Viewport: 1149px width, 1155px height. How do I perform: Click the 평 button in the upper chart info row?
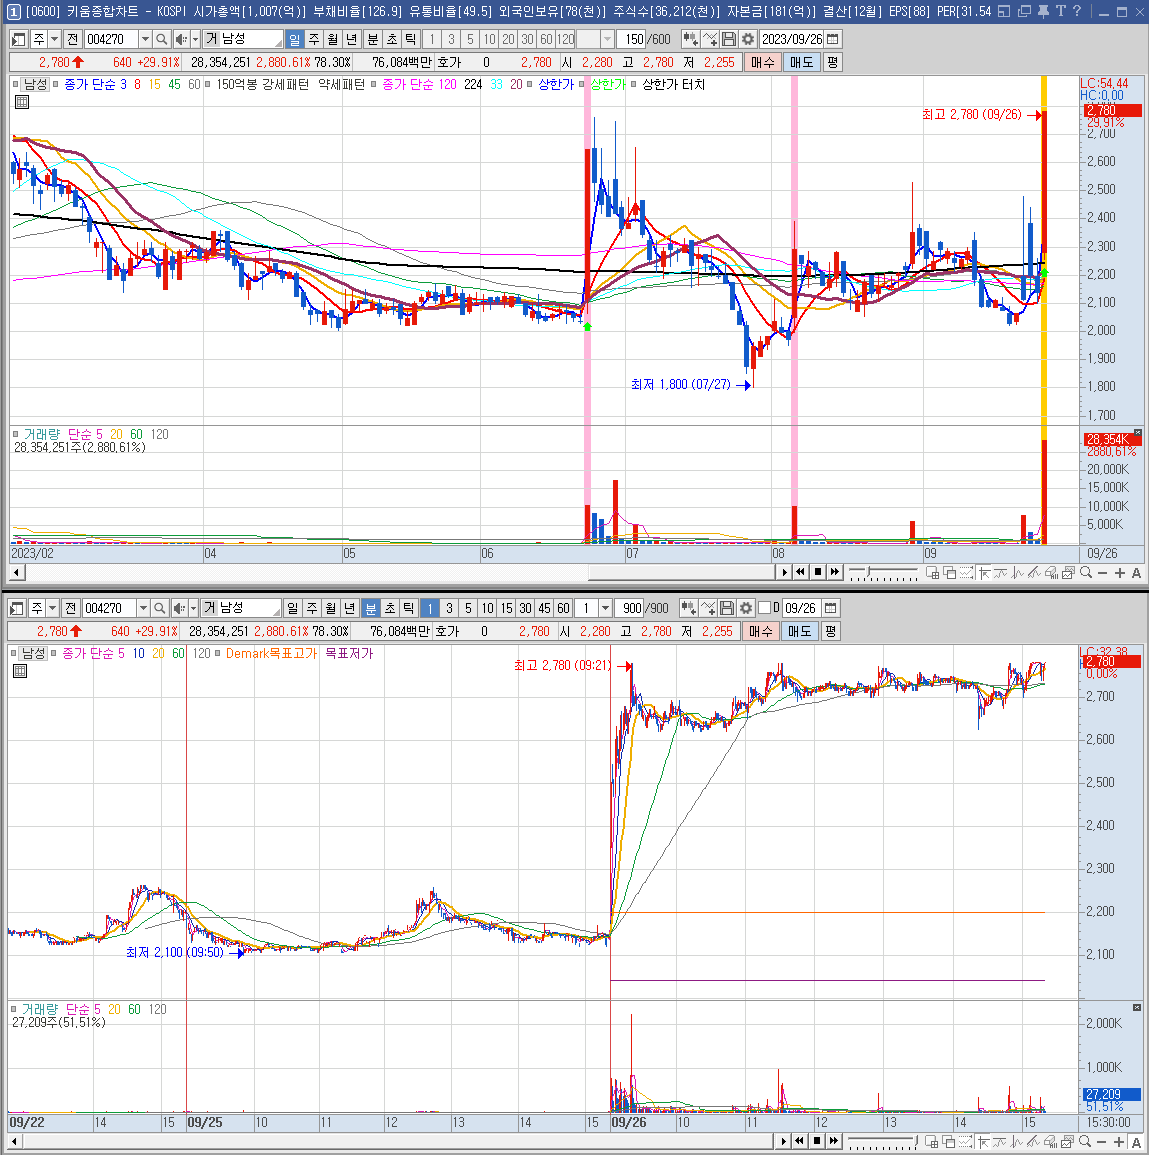[832, 63]
